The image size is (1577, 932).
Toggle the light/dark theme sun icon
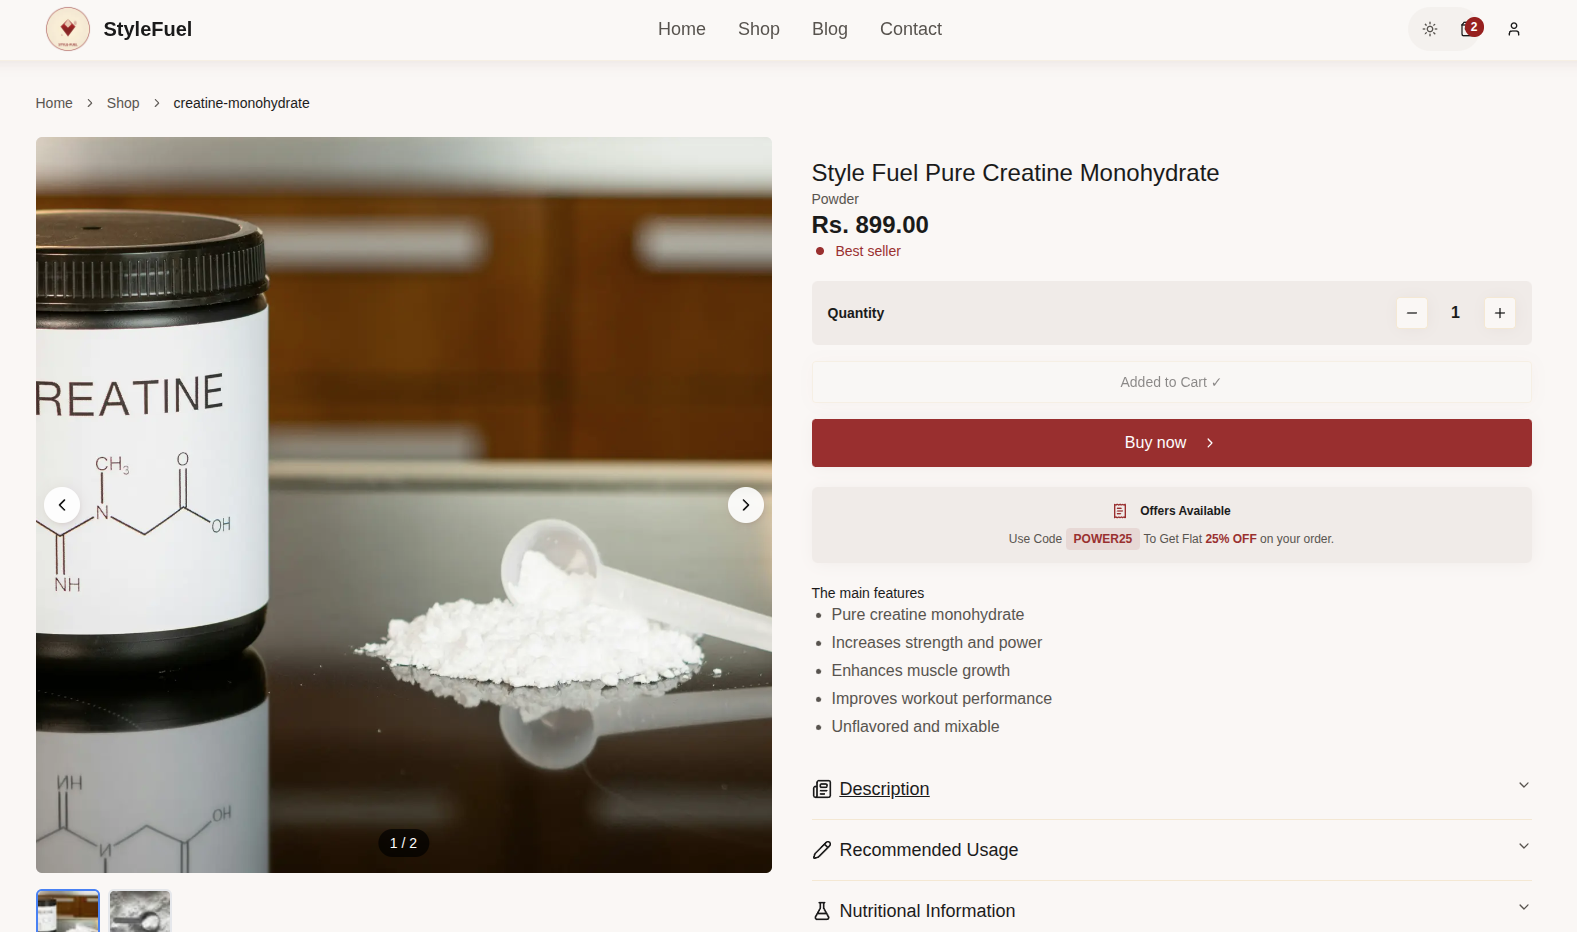[1430, 29]
